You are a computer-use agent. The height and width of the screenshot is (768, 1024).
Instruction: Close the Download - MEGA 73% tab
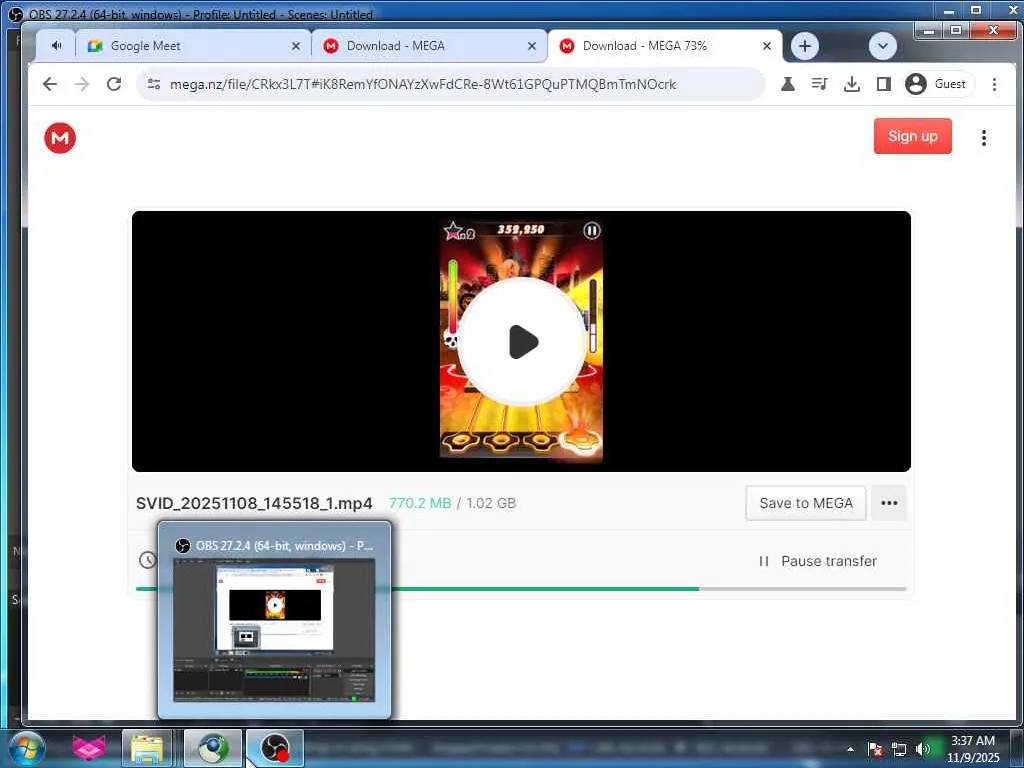pyautogui.click(x=767, y=46)
